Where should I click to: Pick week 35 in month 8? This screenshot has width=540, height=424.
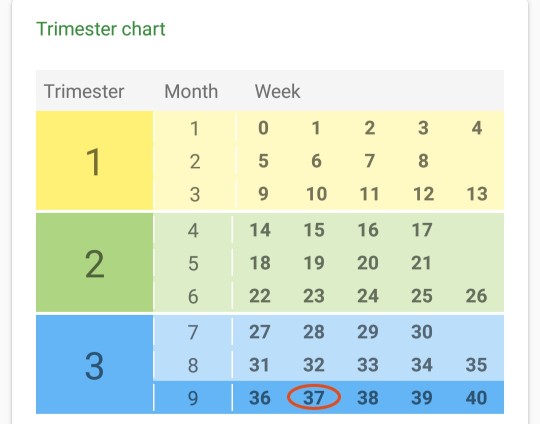pyautogui.click(x=476, y=364)
